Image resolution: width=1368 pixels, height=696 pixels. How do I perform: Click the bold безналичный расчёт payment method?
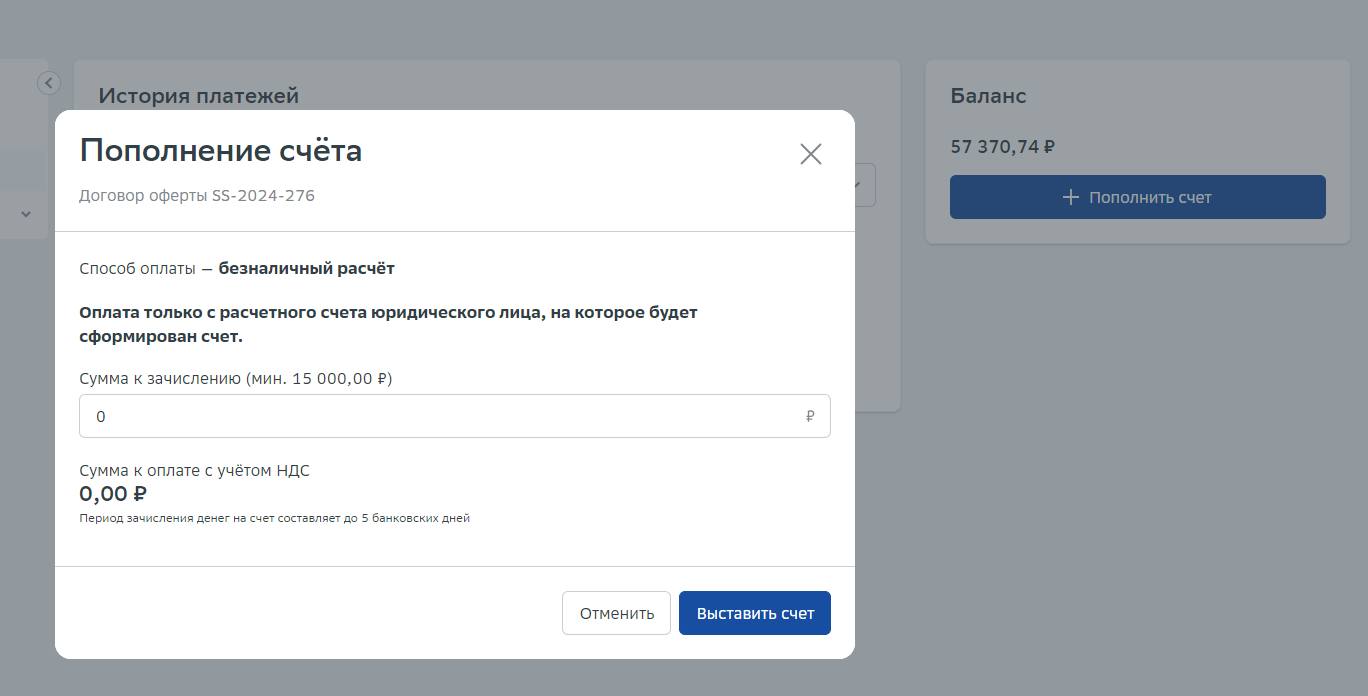pos(307,268)
